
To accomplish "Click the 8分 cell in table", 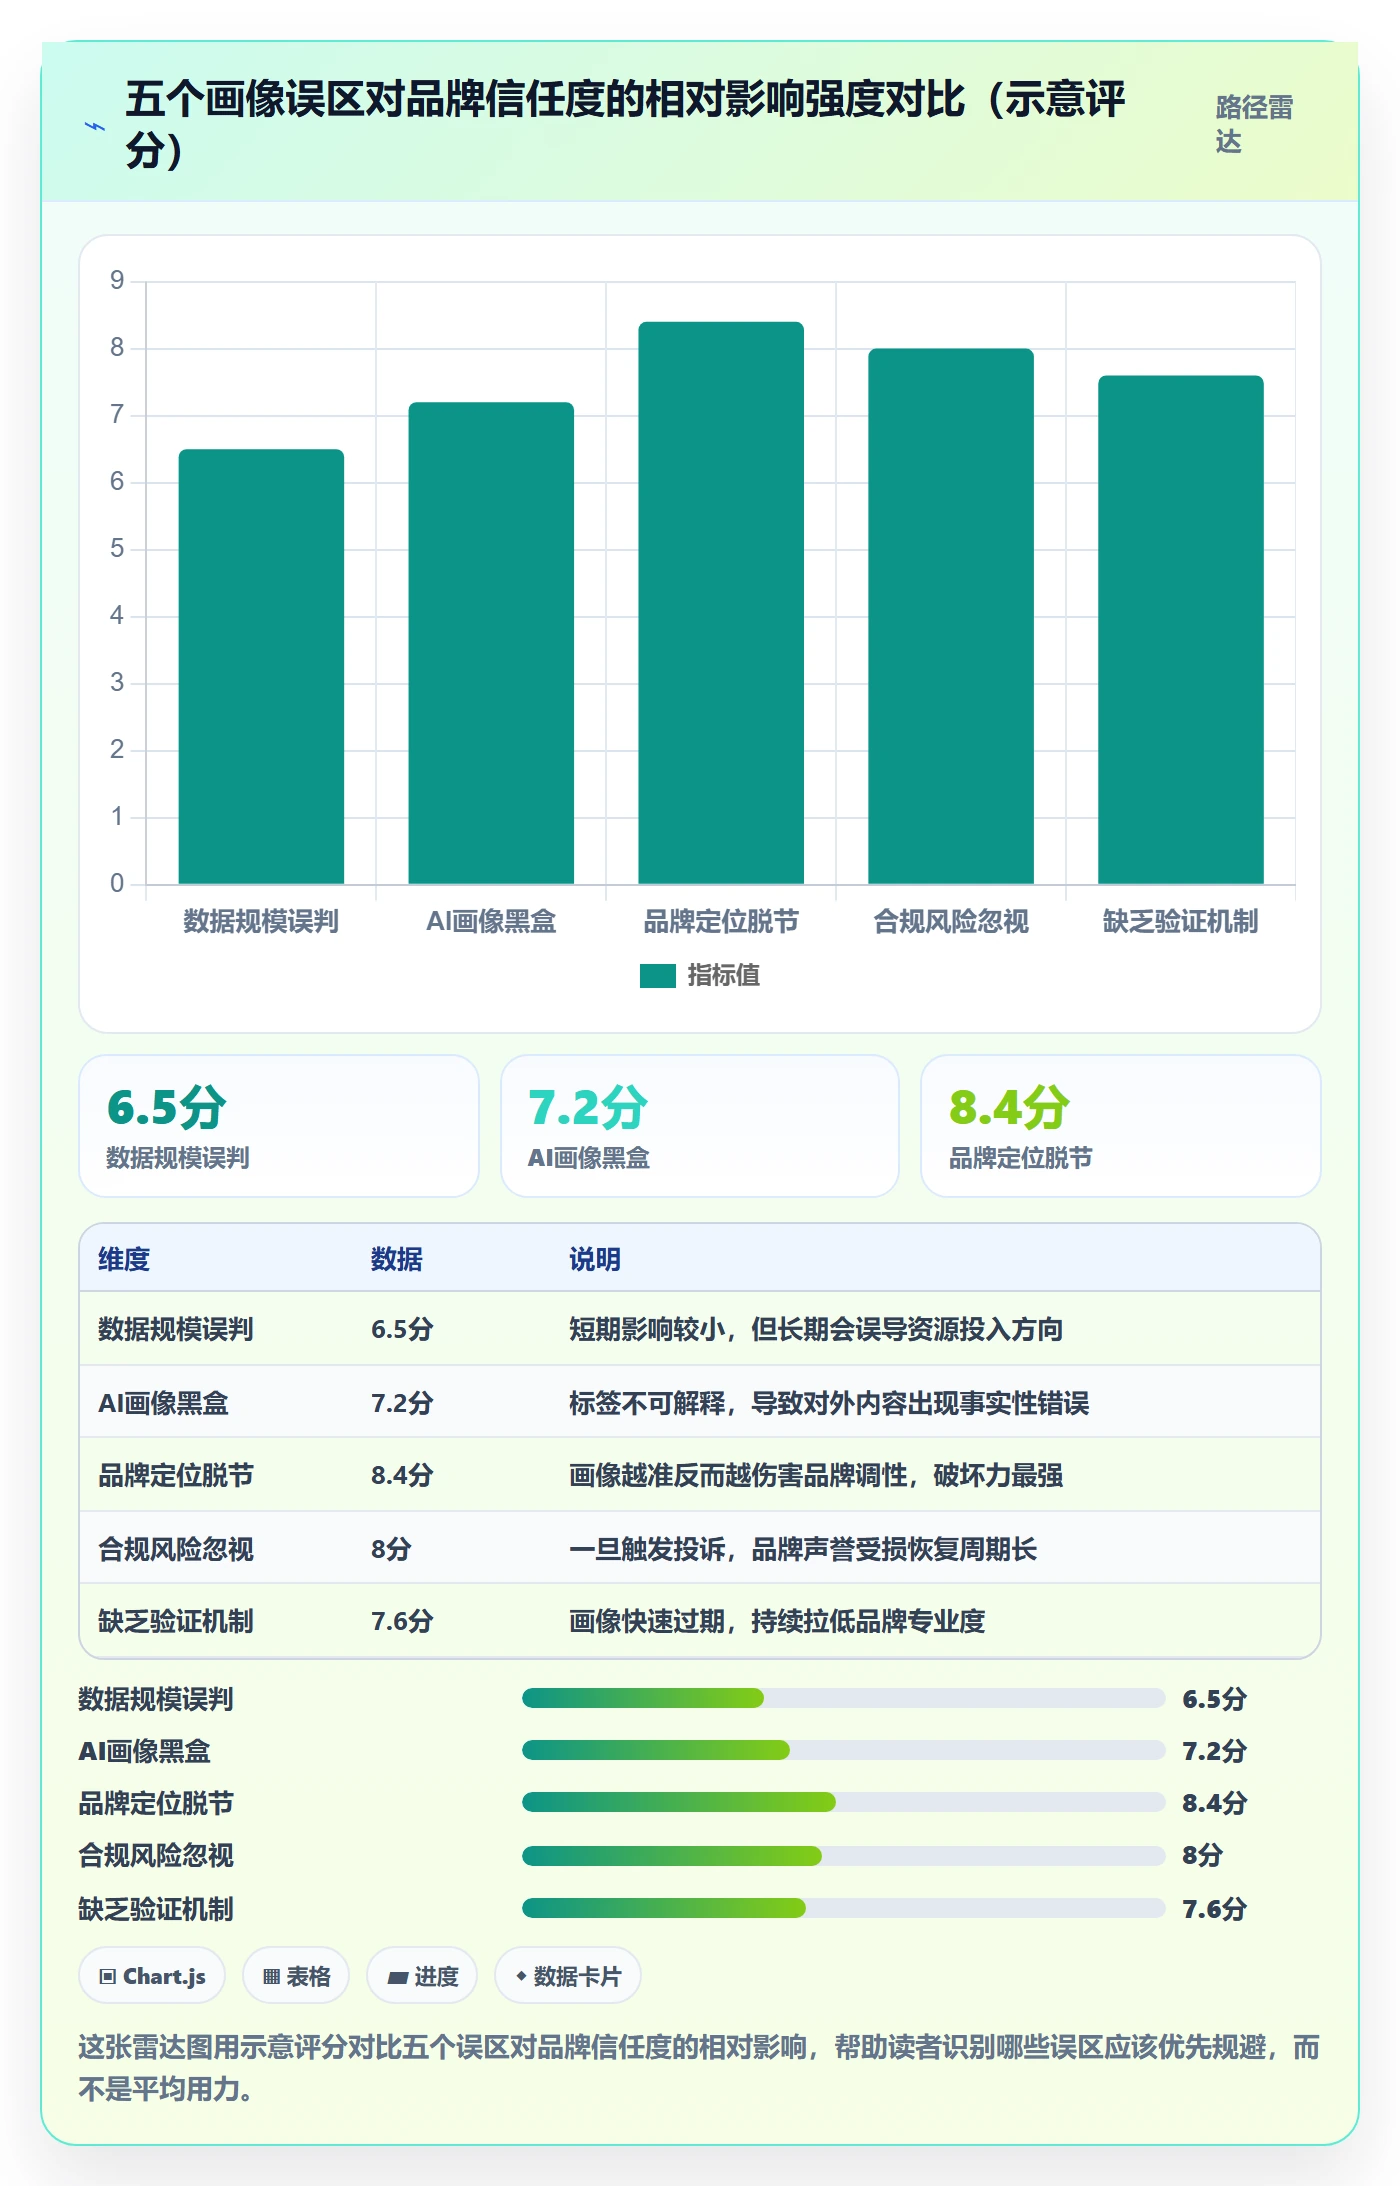I will [392, 1549].
